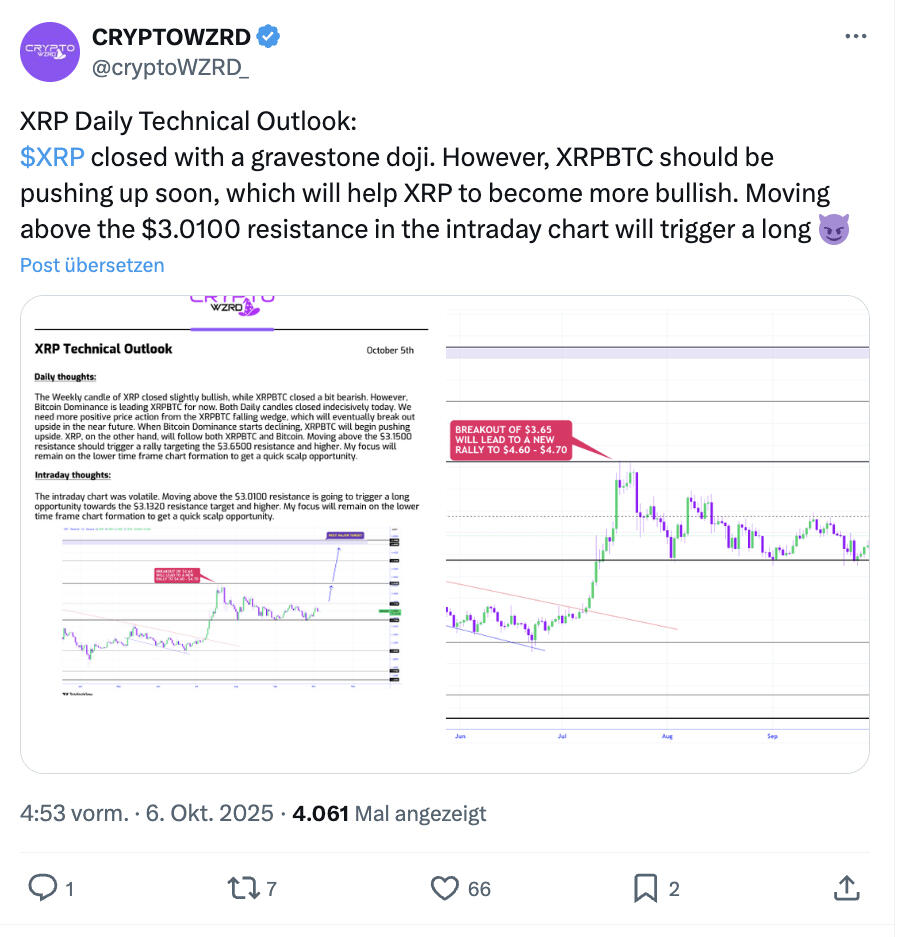Image resolution: width=899 pixels, height=937 pixels.
Task: Click the share upload icon
Action: point(845,887)
